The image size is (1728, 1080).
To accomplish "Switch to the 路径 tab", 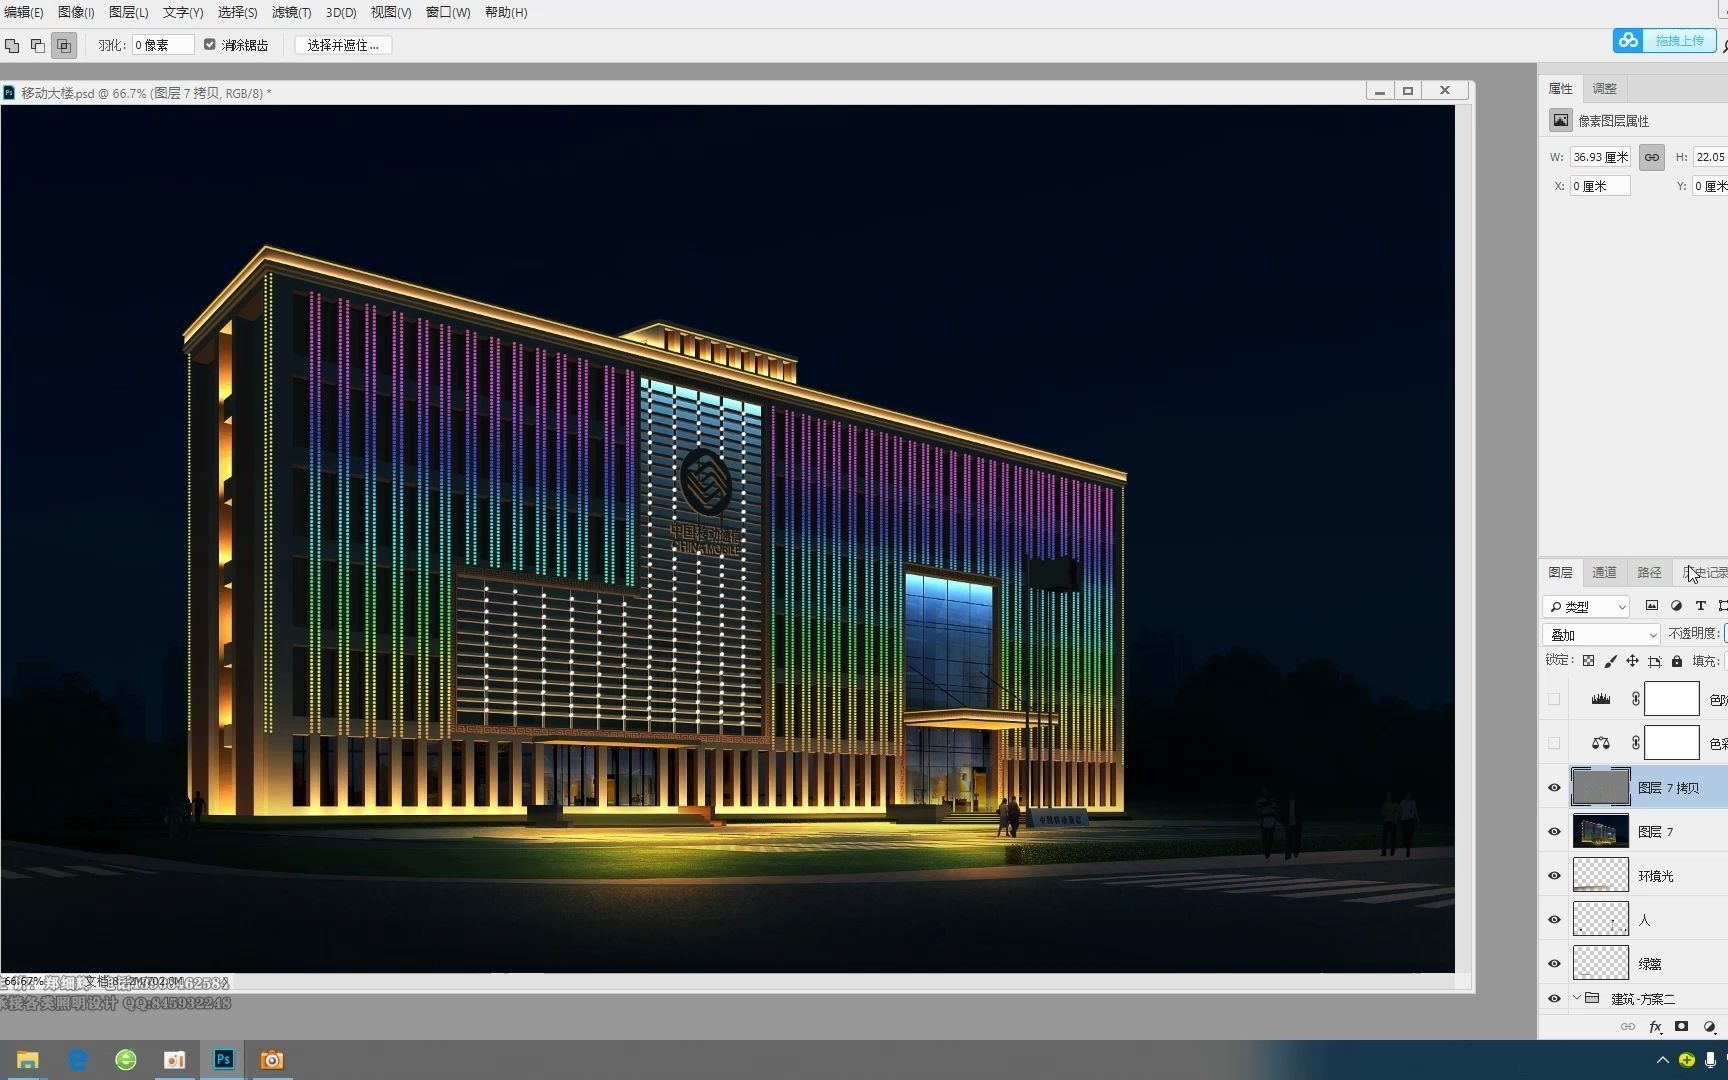I will [x=1650, y=573].
